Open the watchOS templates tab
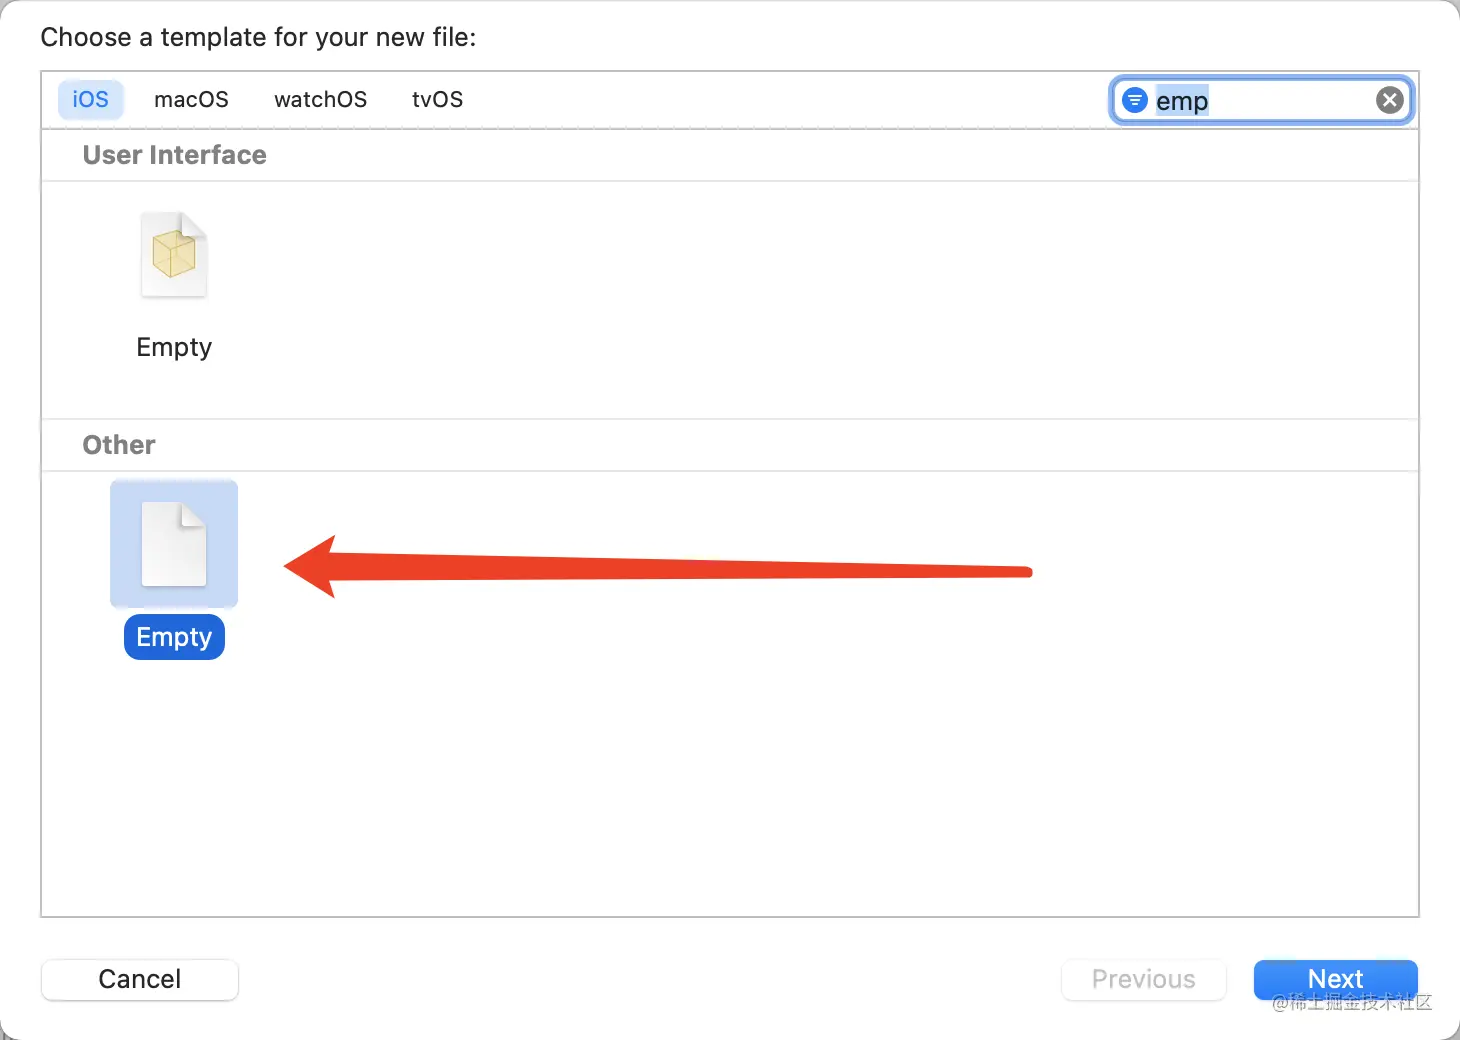This screenshot has width=1460, height=1040. [x=320, y=100]
